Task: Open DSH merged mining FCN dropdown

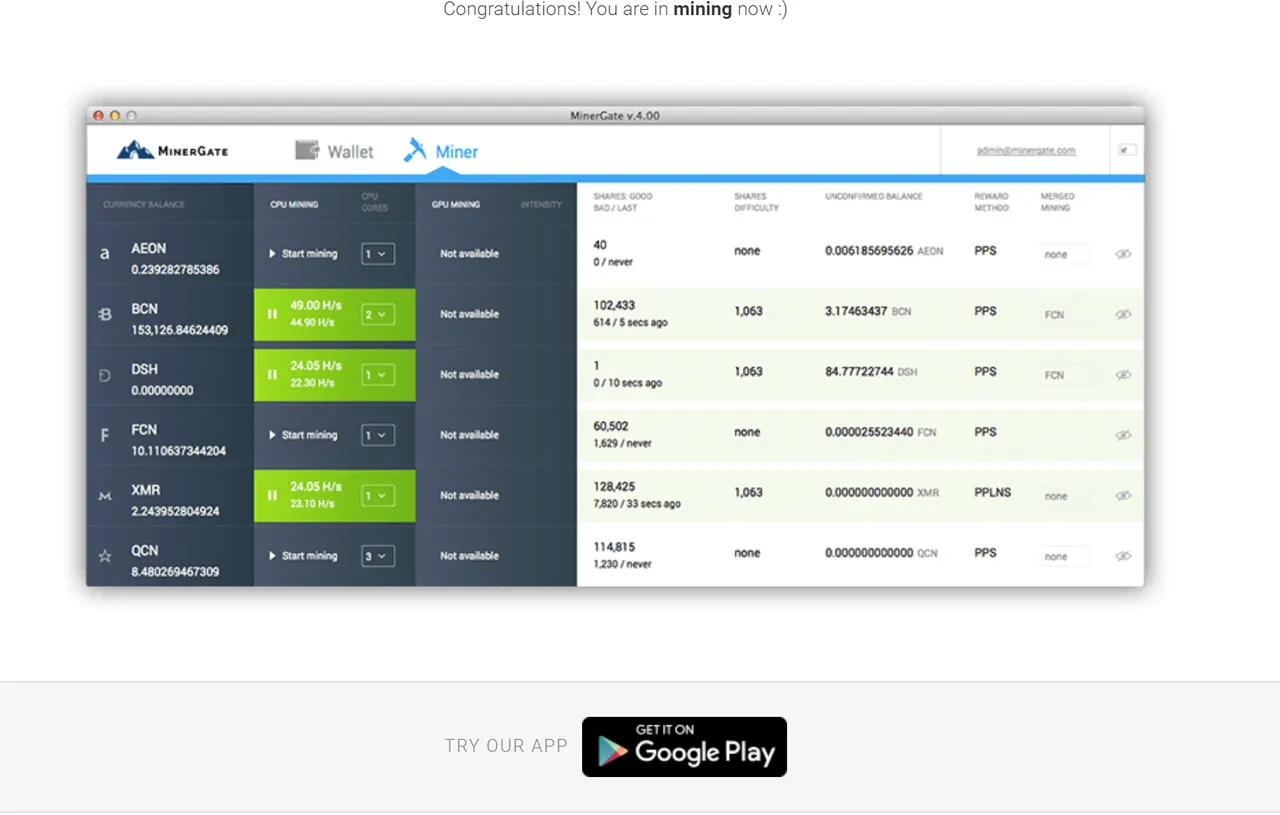Action: click(x=1064, y=375)
